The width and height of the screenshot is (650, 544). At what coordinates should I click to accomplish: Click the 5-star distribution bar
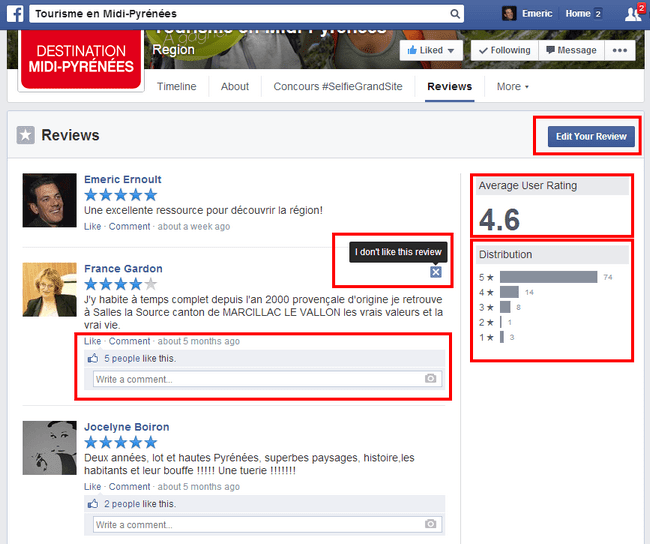pyautogui.click(x=548, y=277)
